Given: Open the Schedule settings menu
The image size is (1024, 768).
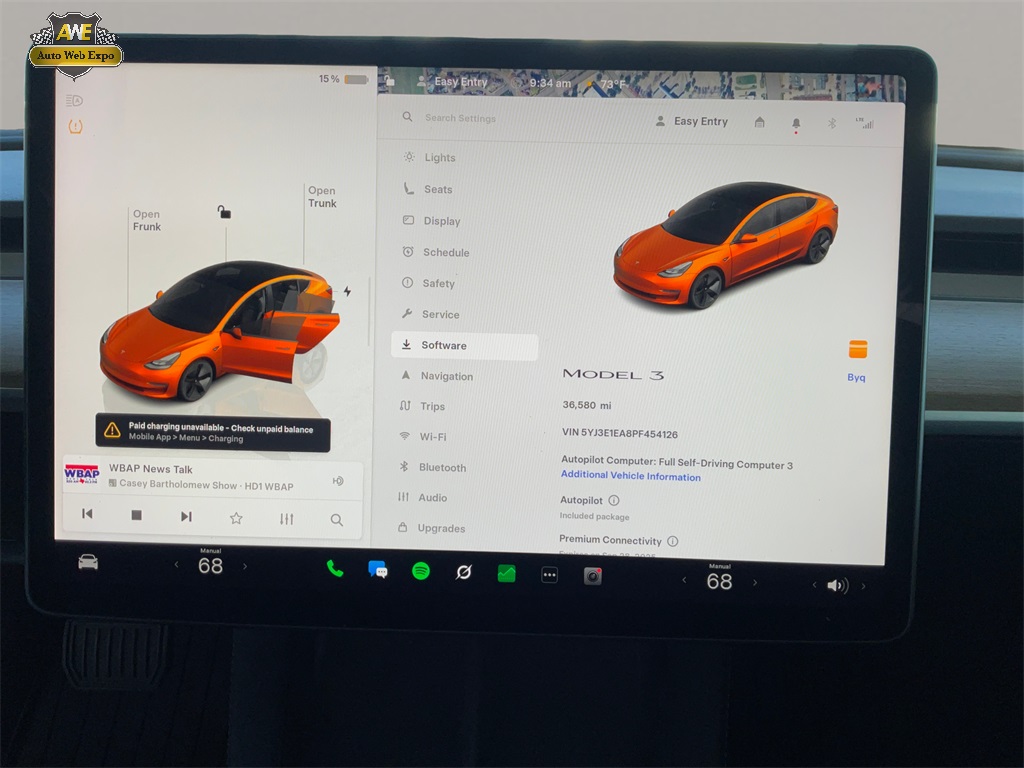Looking at the screenshot, I should coord(436,252).
